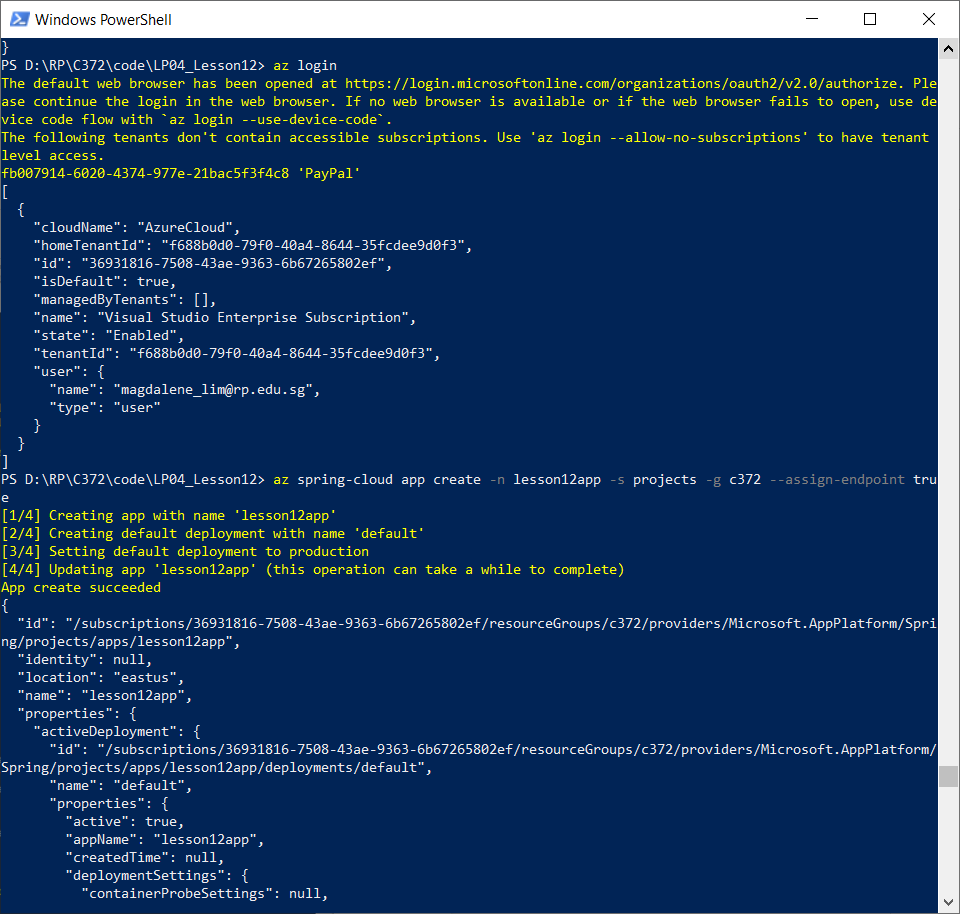Click the cloudName AzureCloud value
The image size is (960, 914).
tap(135, 227)
